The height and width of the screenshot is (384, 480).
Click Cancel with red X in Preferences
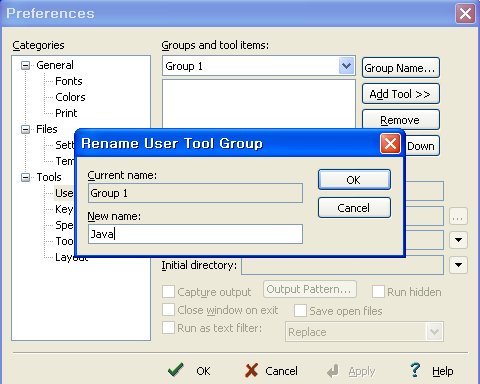coord(271,370)
